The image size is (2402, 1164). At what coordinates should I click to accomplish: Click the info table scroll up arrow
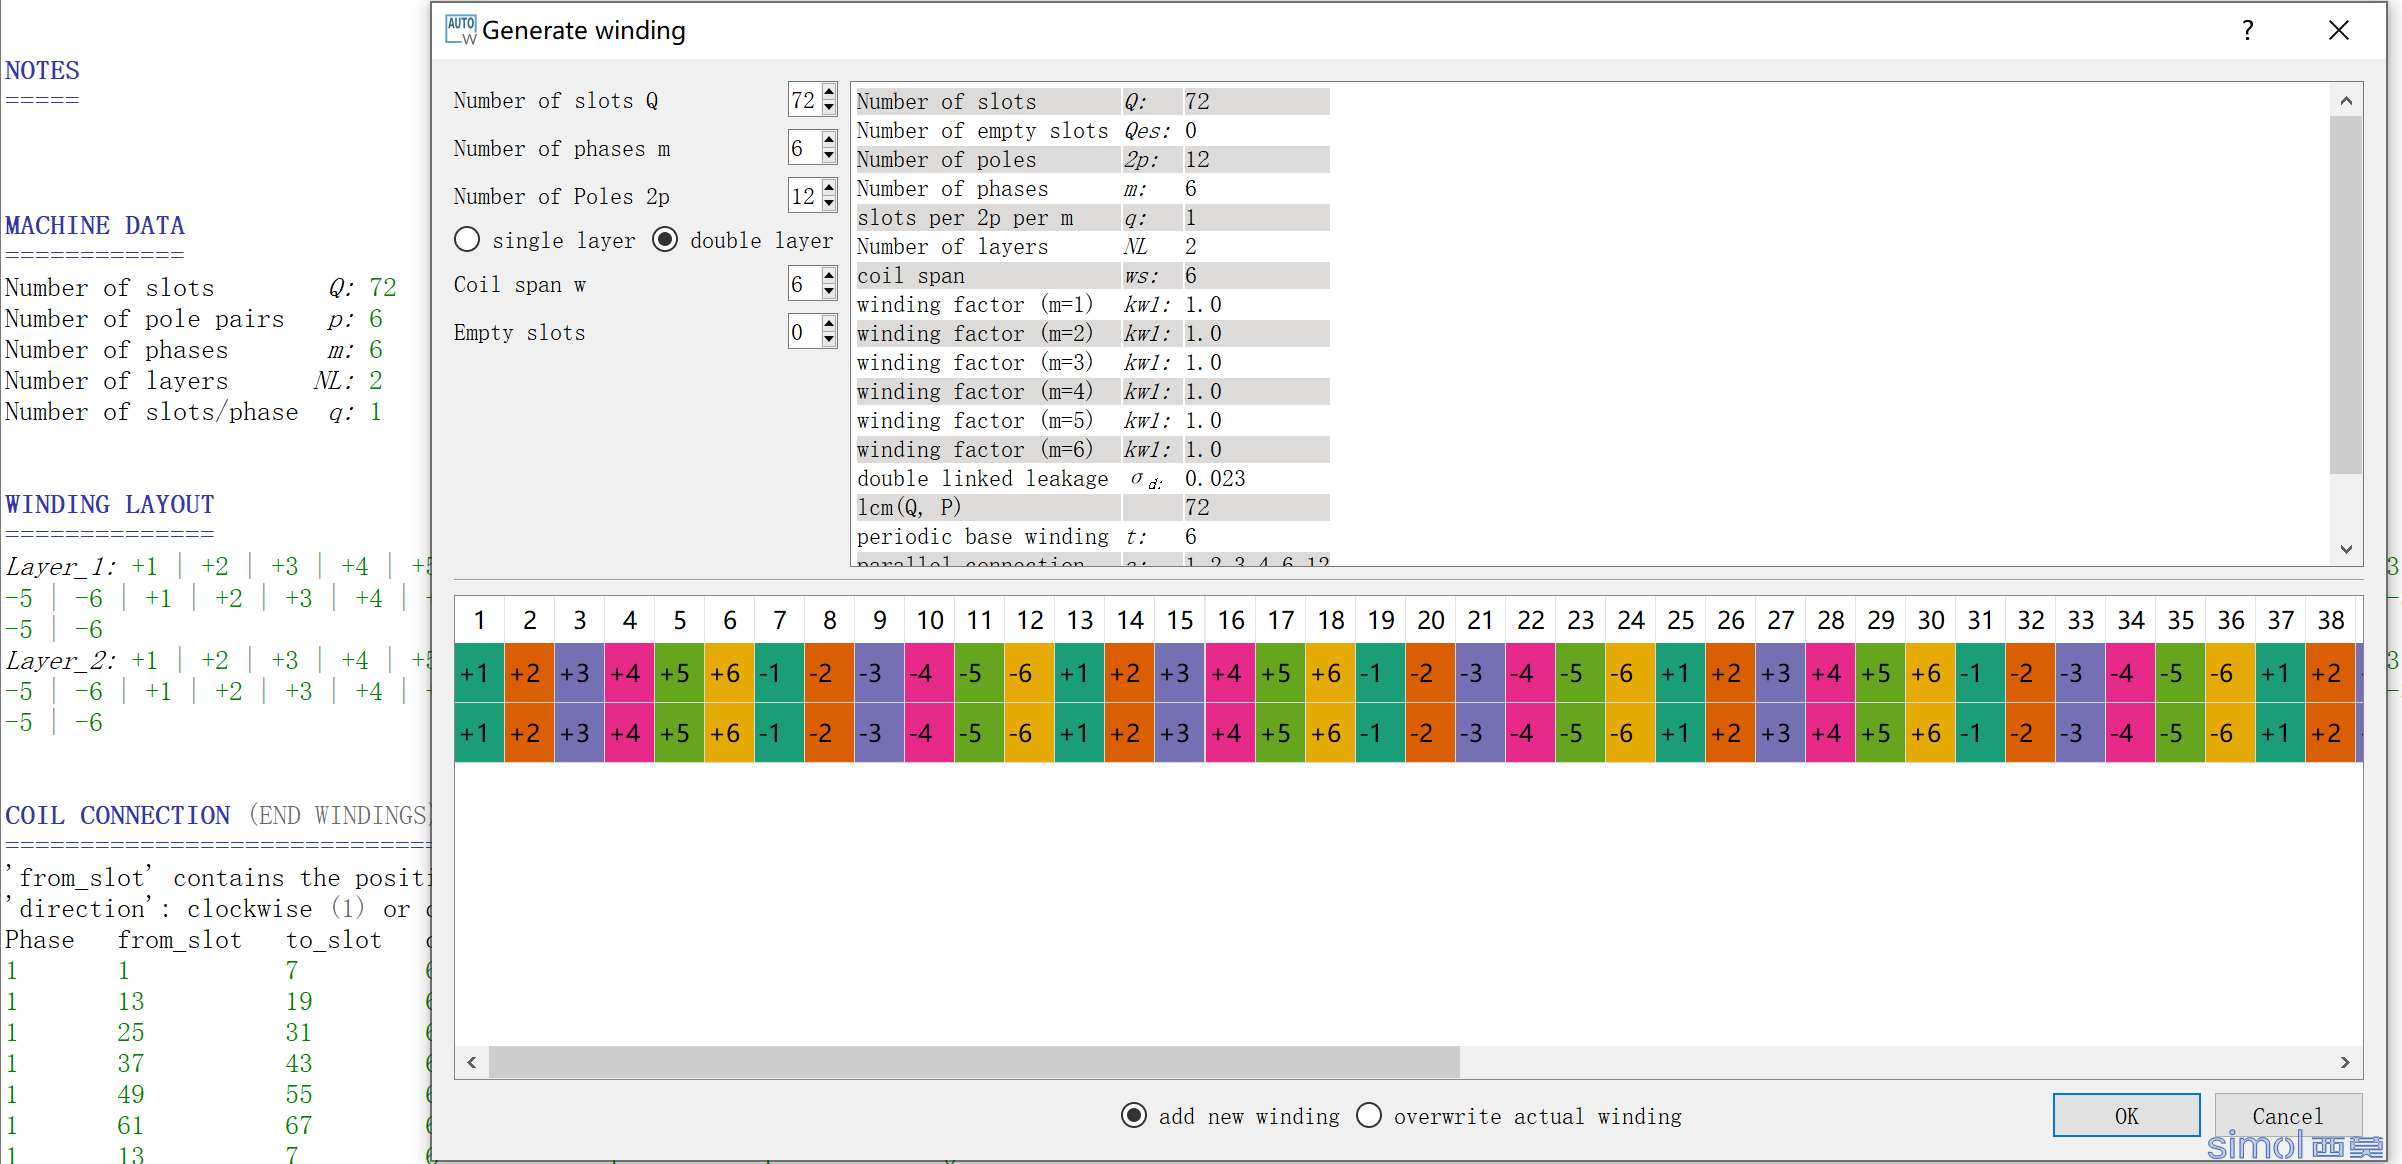(2346, 100)
